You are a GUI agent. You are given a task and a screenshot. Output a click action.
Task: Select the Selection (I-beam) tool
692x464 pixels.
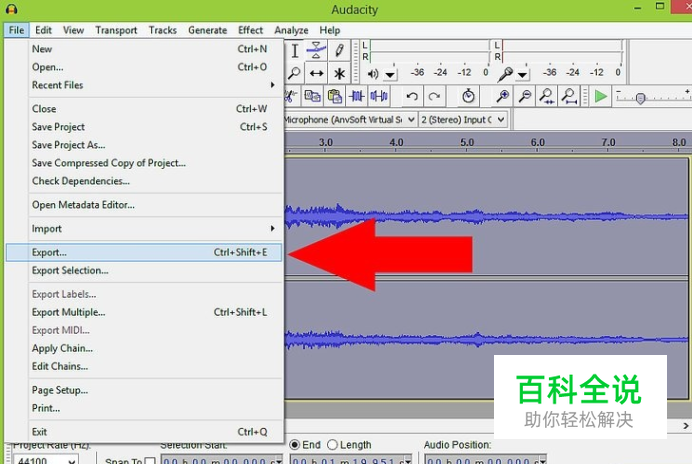(295, 51)
